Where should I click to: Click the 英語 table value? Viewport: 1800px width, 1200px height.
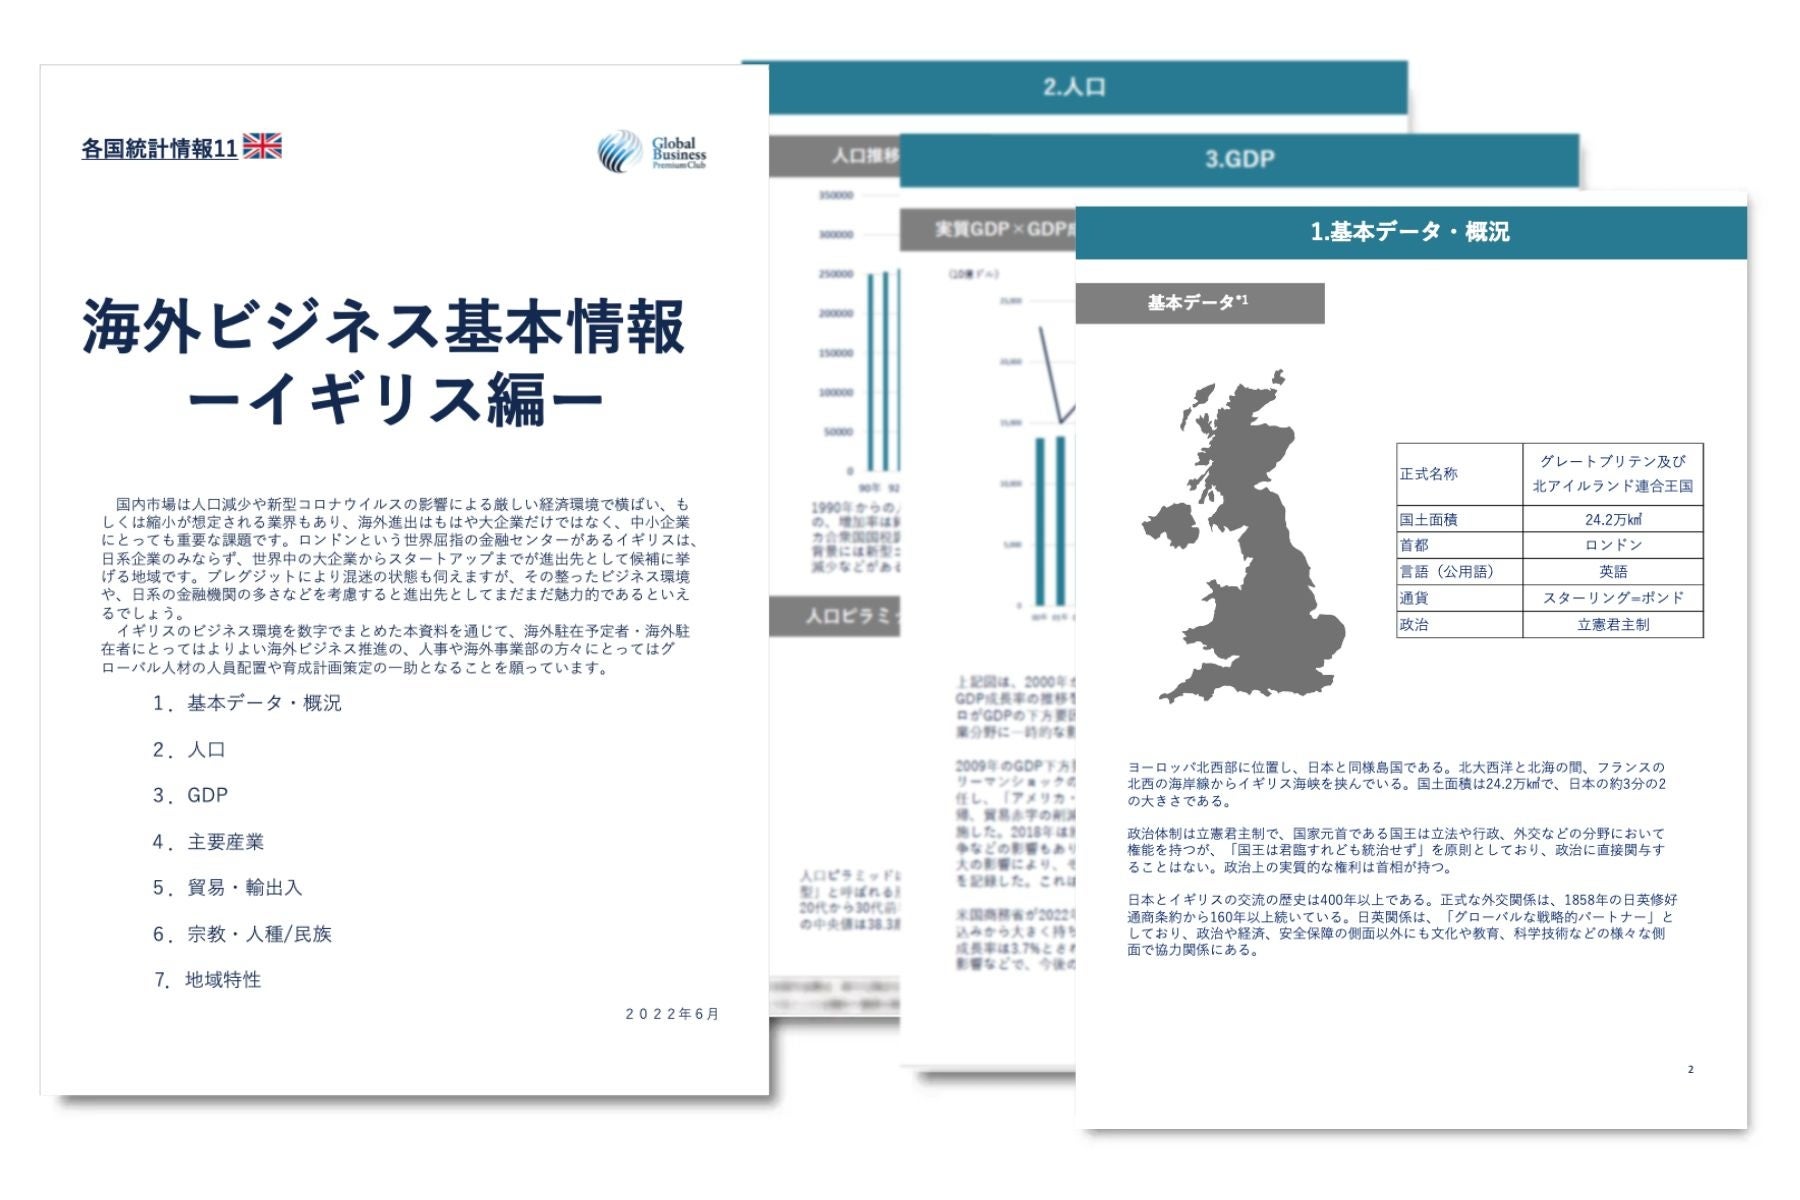1612,571
